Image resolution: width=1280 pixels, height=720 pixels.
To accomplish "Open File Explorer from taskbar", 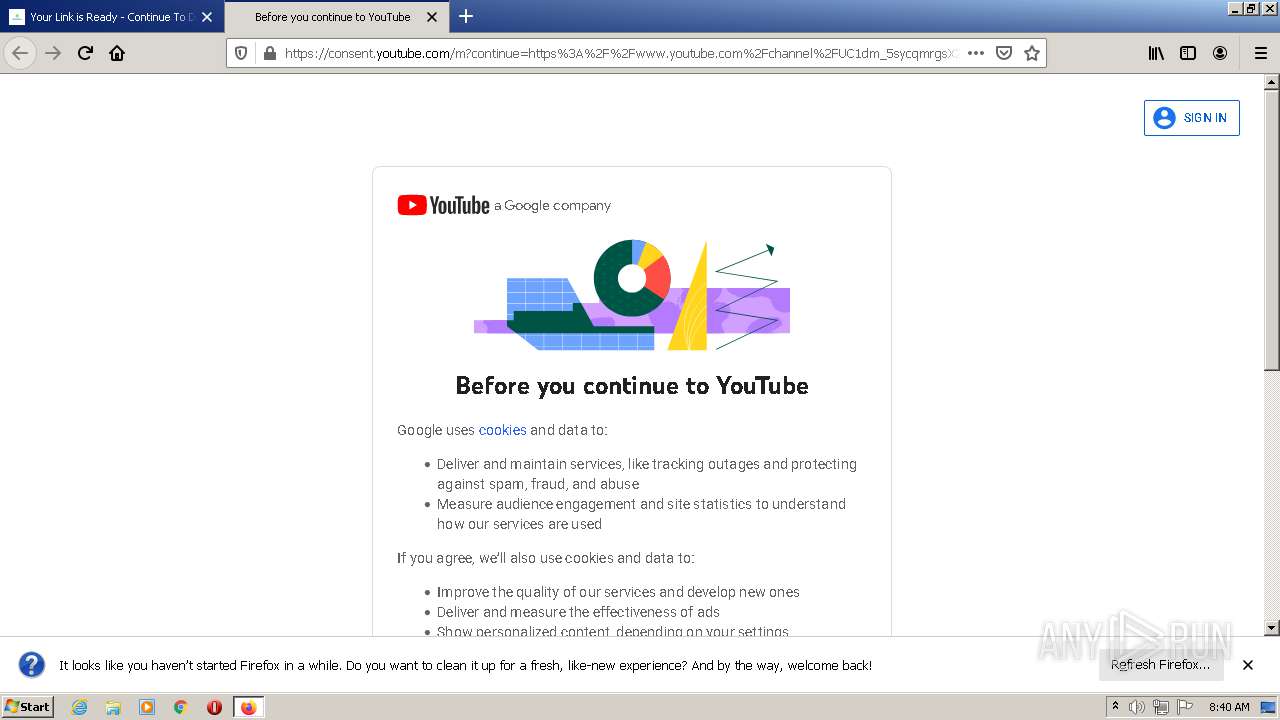I will point(113,707).
